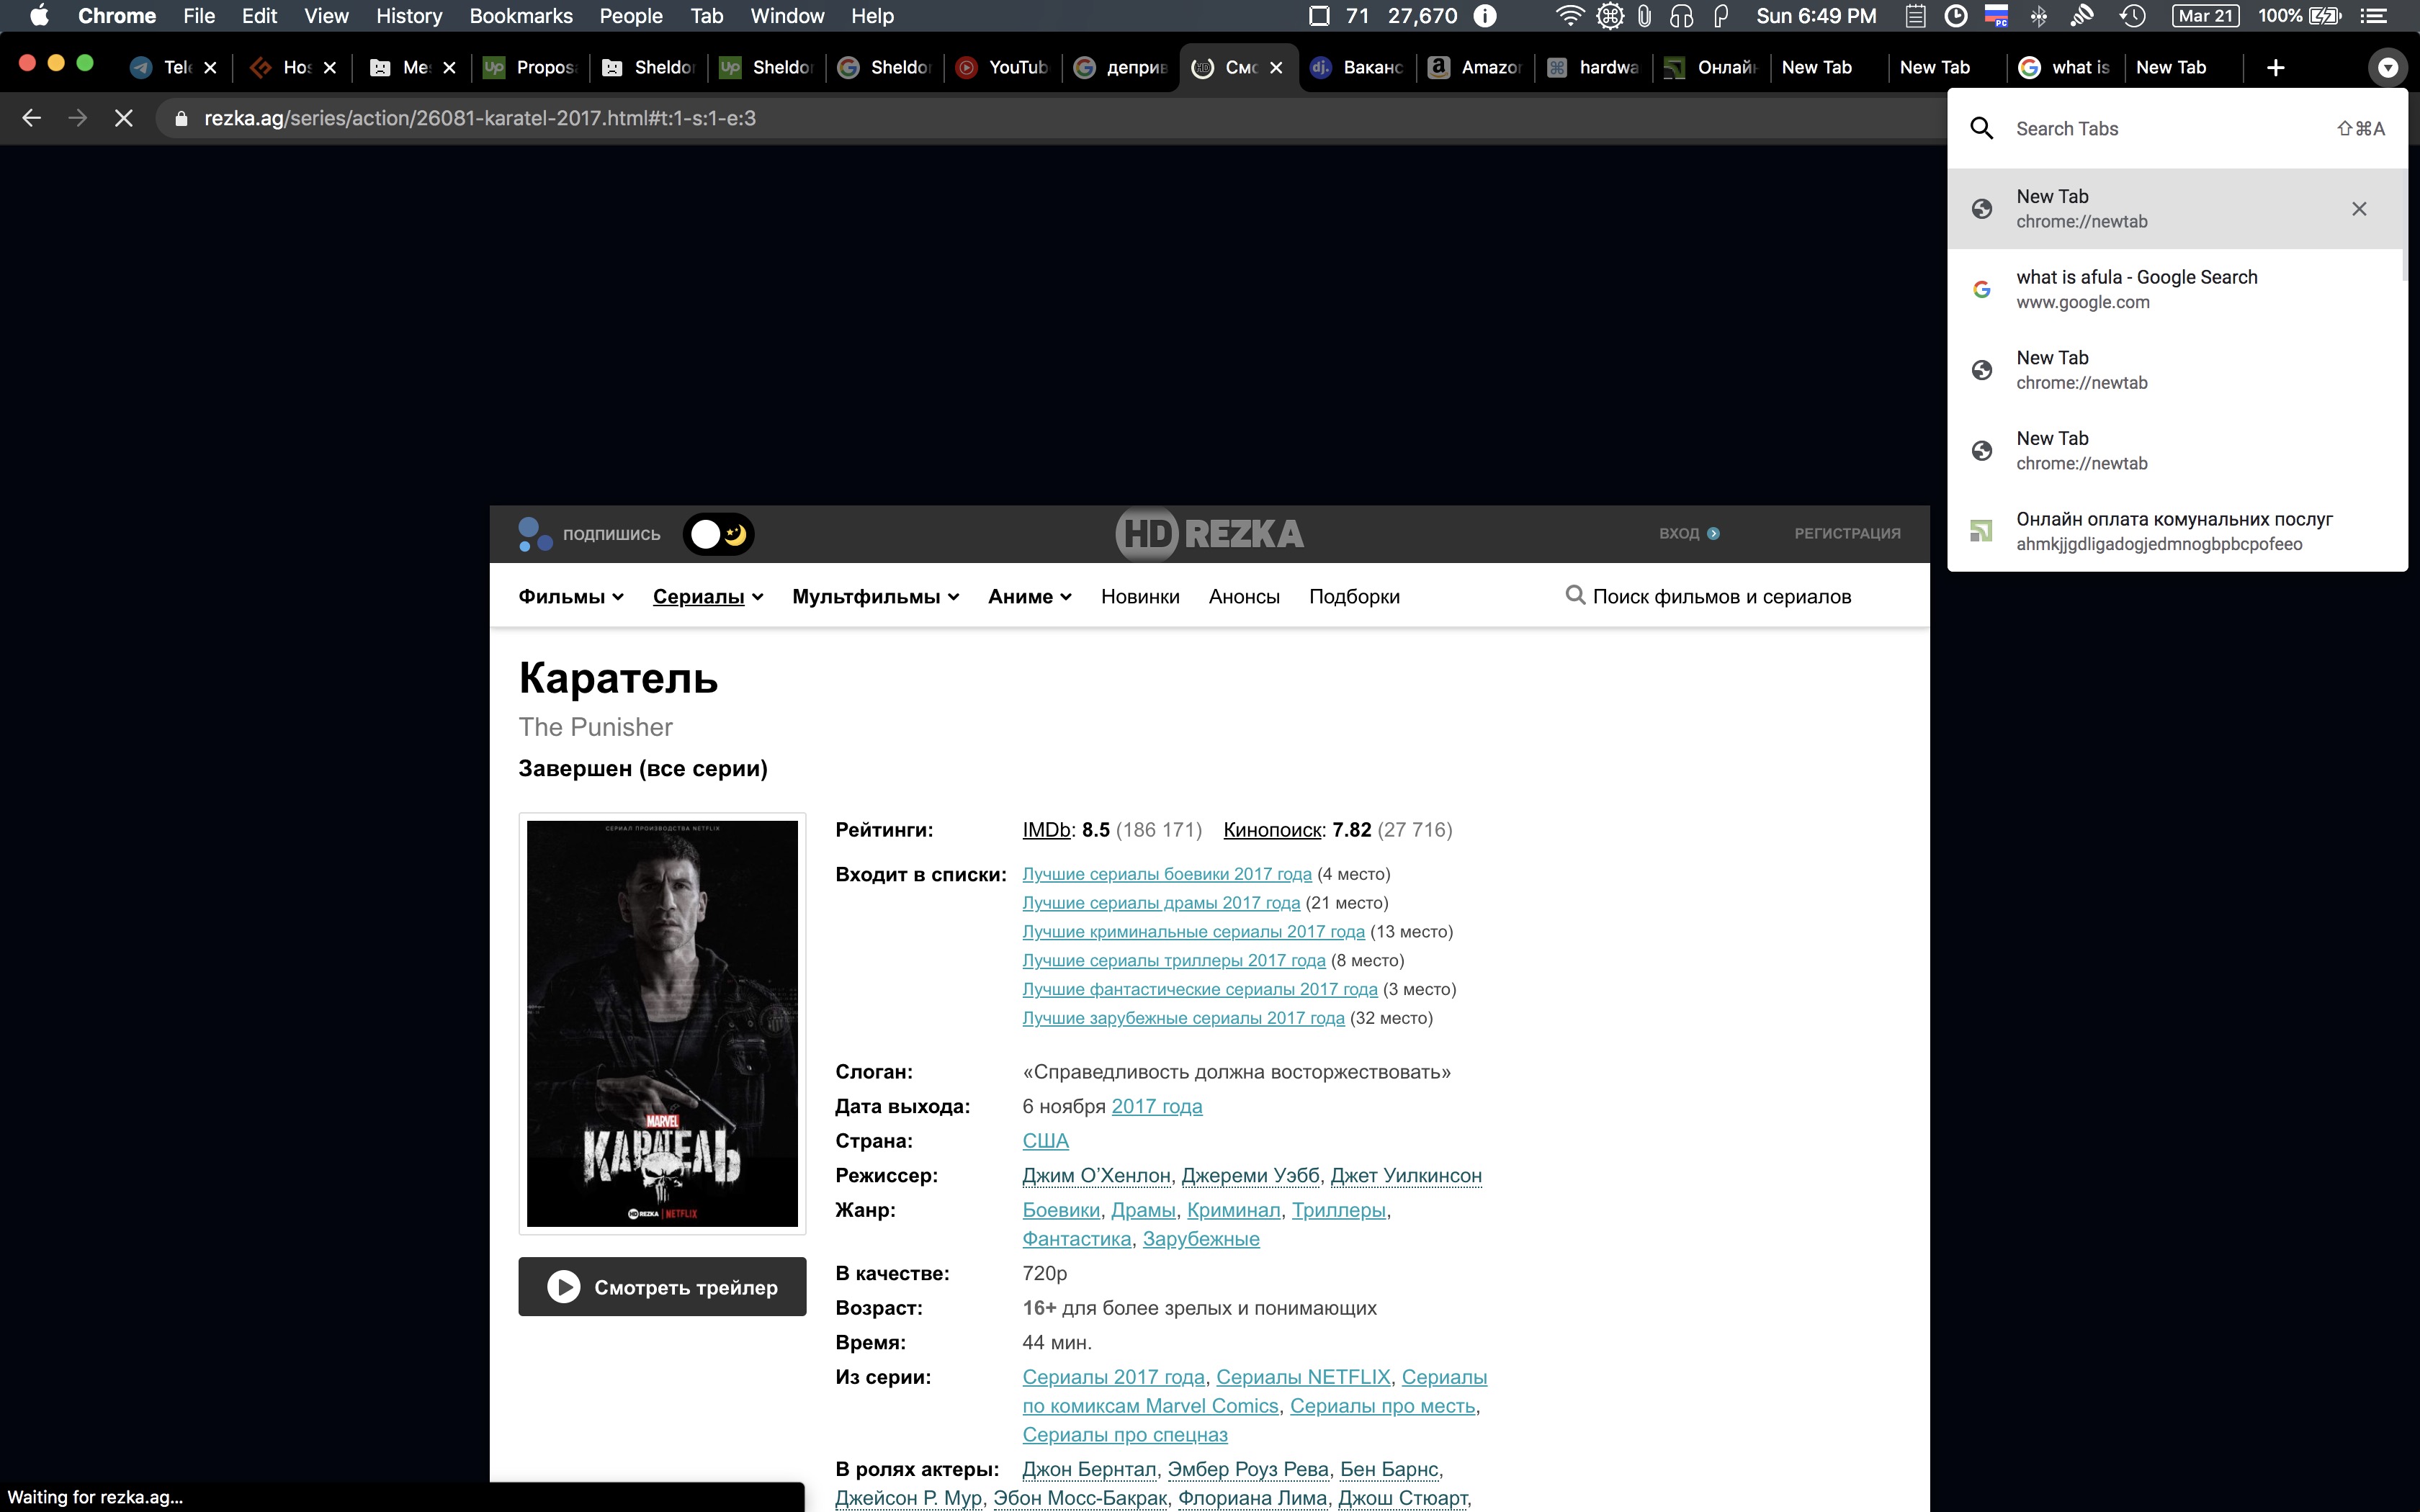Image resolution: width=2420 pixels, height=1512 pixels.
Task: Click the РЕГИСТРАЦИЯ link
Action: (x=1847, y=533)
